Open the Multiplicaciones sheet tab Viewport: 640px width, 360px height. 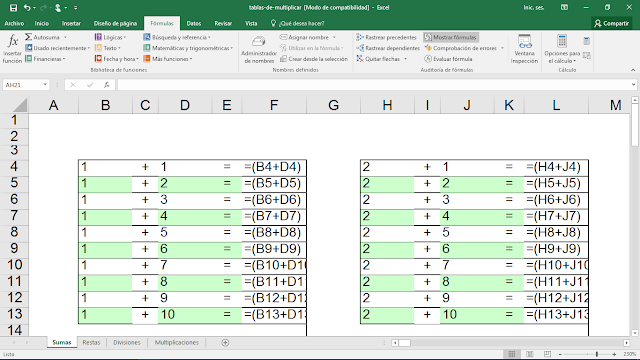pyautogui.click(x=177, y=342)
